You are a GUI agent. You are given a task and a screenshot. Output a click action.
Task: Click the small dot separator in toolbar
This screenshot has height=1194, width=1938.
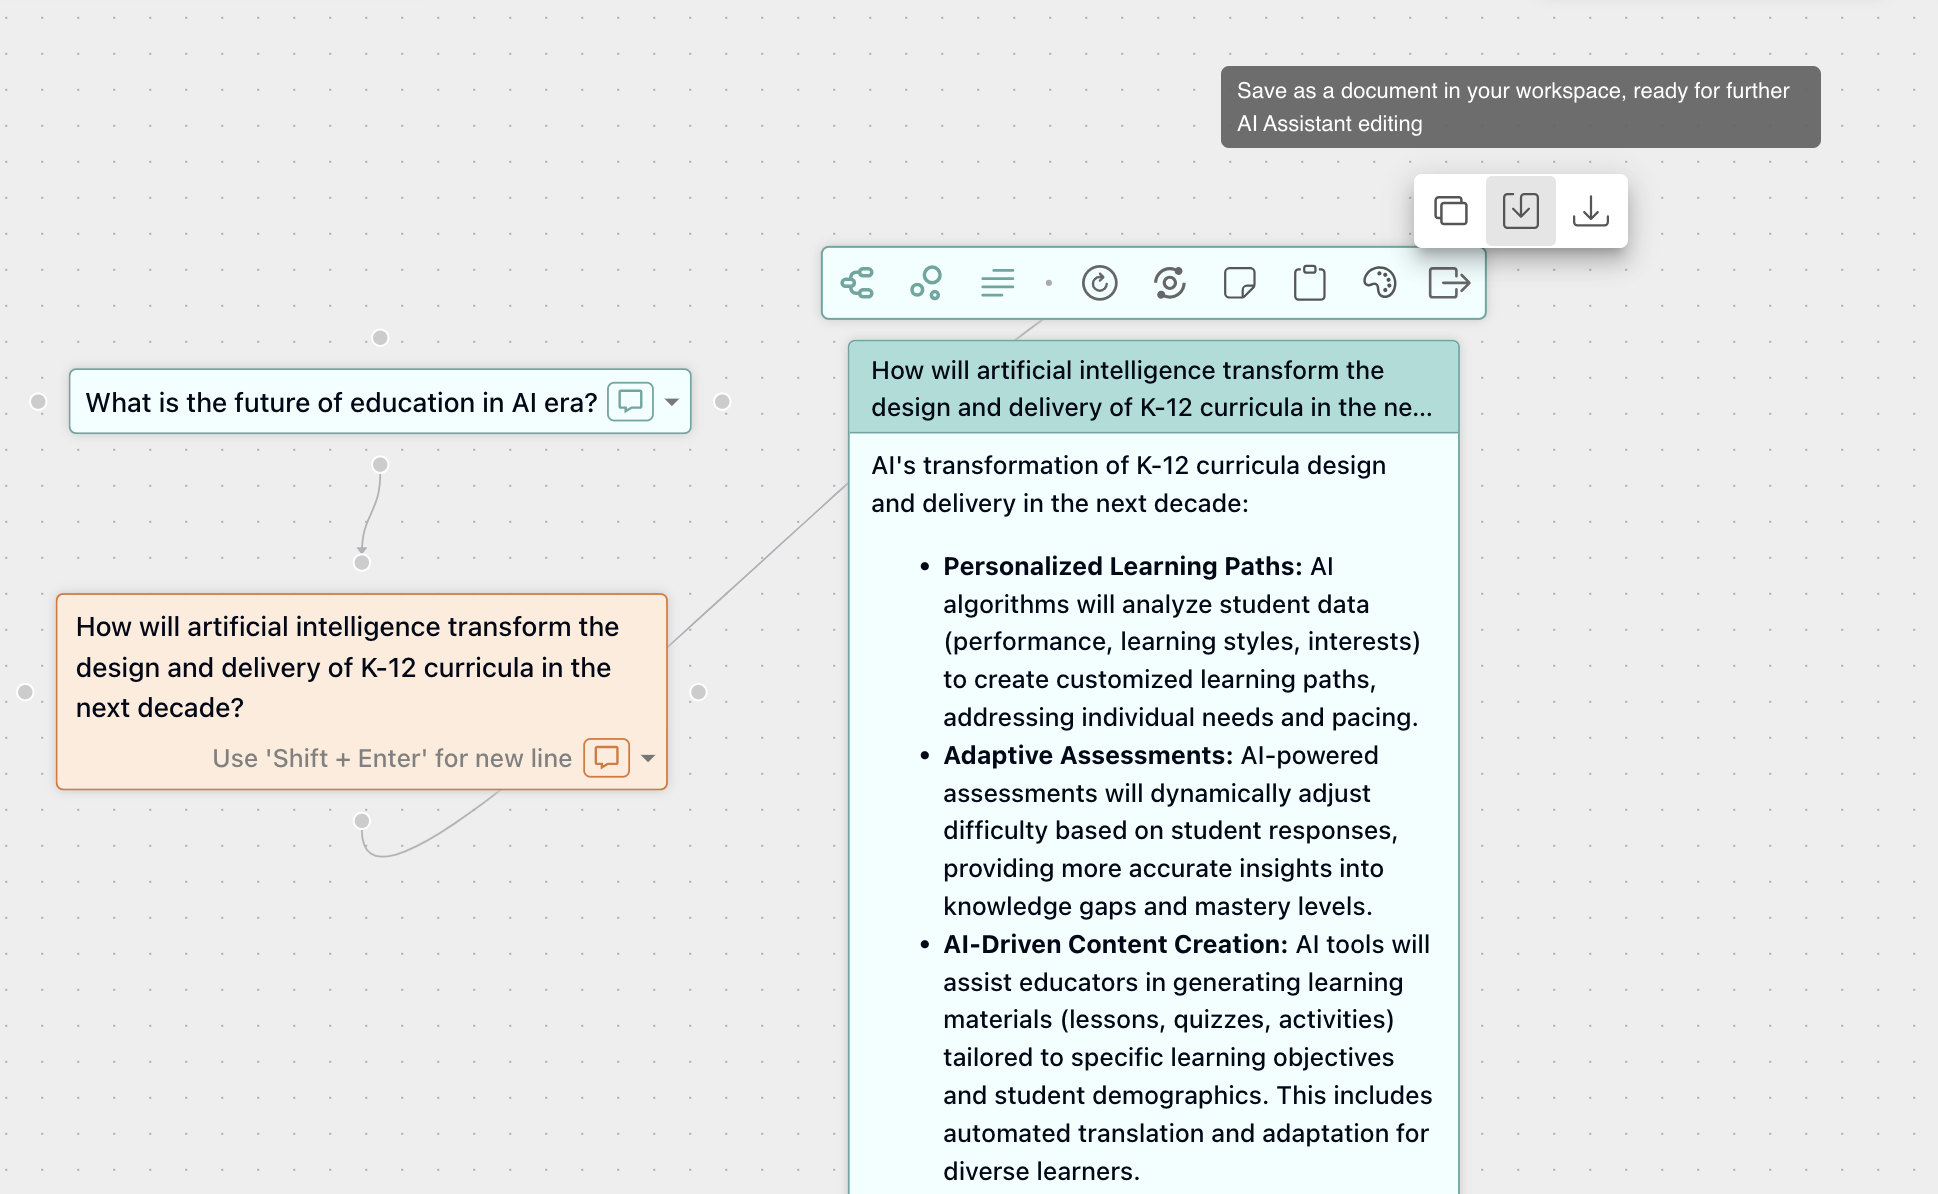(1048, 283)
